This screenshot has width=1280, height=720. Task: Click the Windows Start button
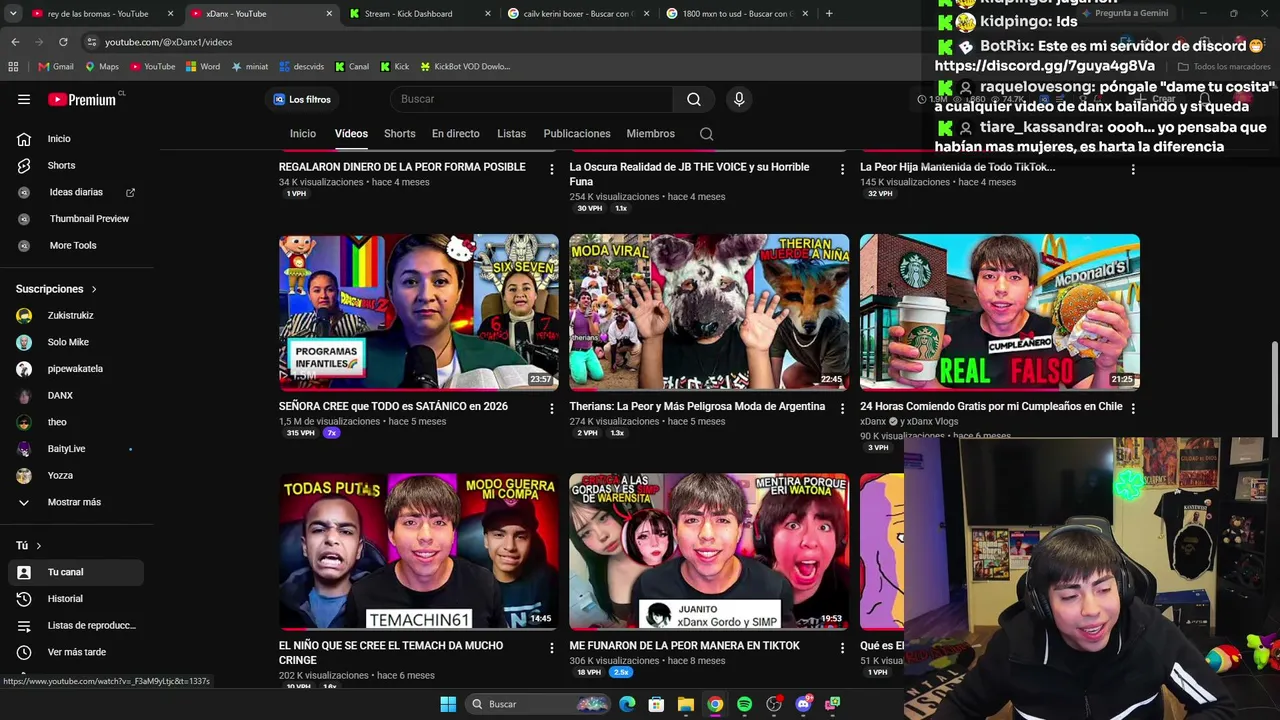pyautogui.click(x=448, y=704)
